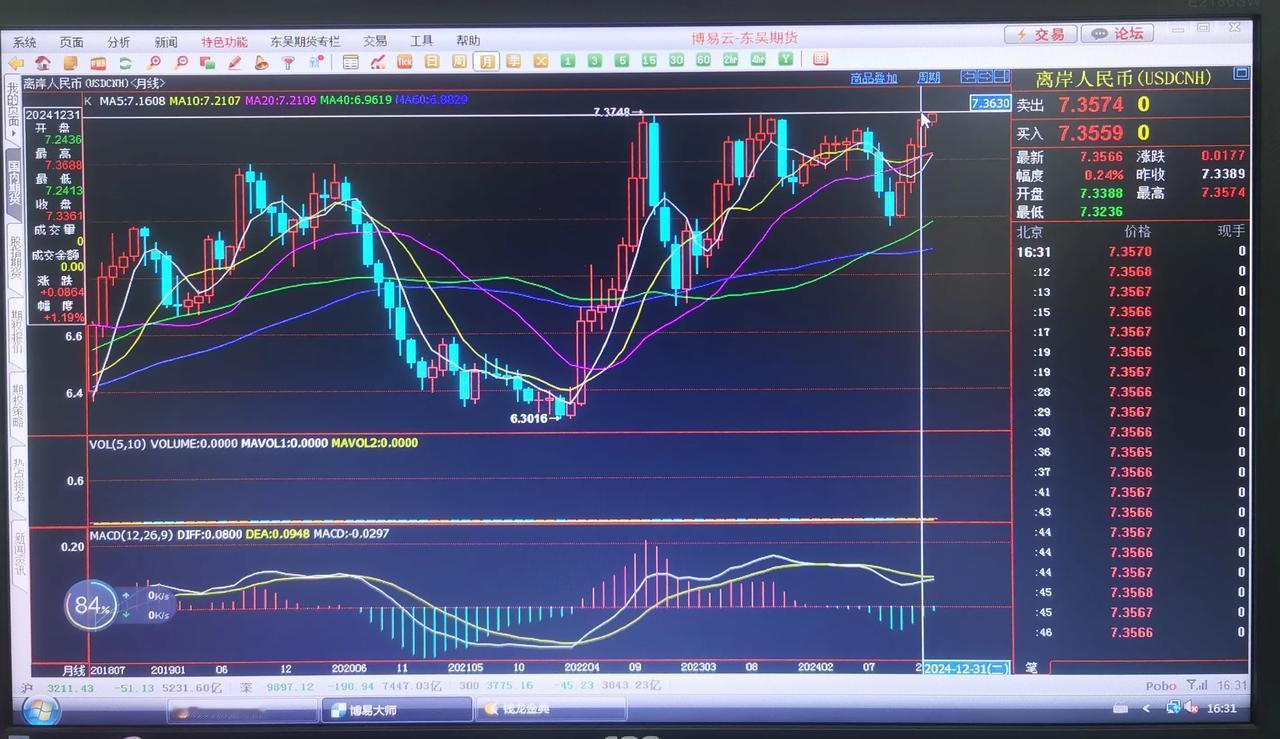This screenshot has width=1280, height=739.
Task: Open the Windows Start button
Action: [41, 711]
